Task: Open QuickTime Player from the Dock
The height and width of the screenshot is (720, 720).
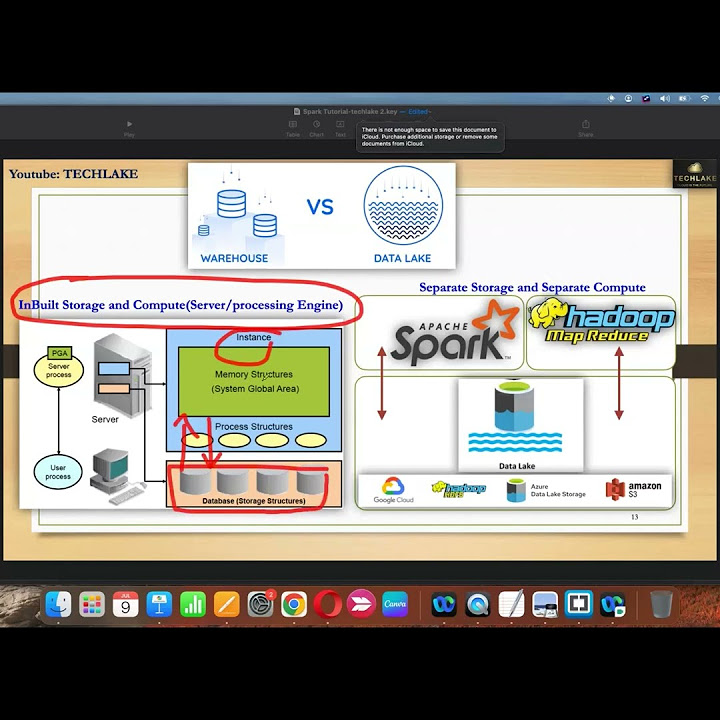Action: (x=478, y=604)
